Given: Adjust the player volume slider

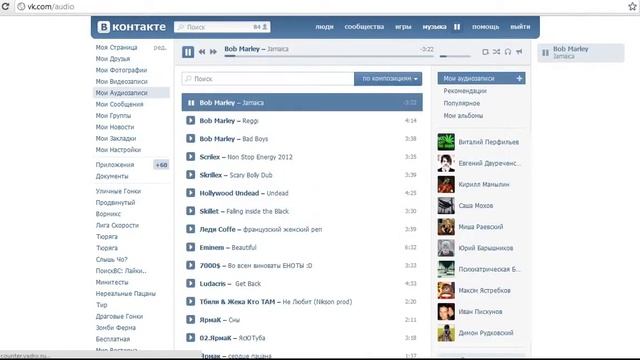Looking at the screenshot, I should [x=455, y=56].
